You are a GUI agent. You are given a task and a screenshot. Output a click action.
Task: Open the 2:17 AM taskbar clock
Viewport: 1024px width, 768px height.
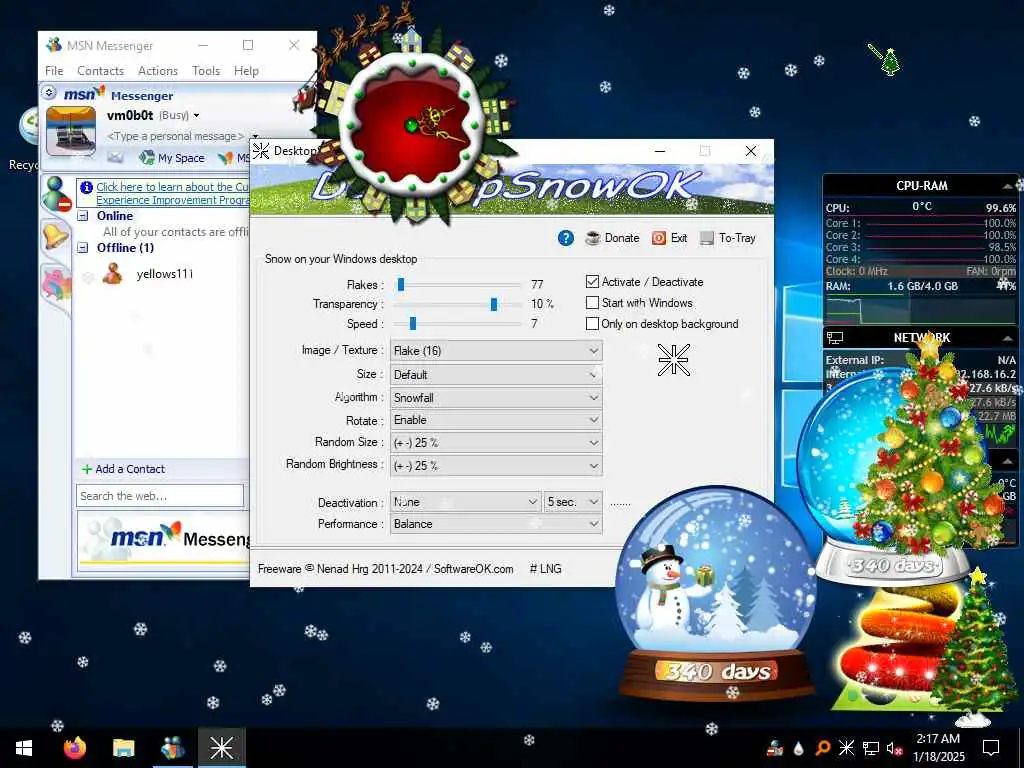(938, 748)
